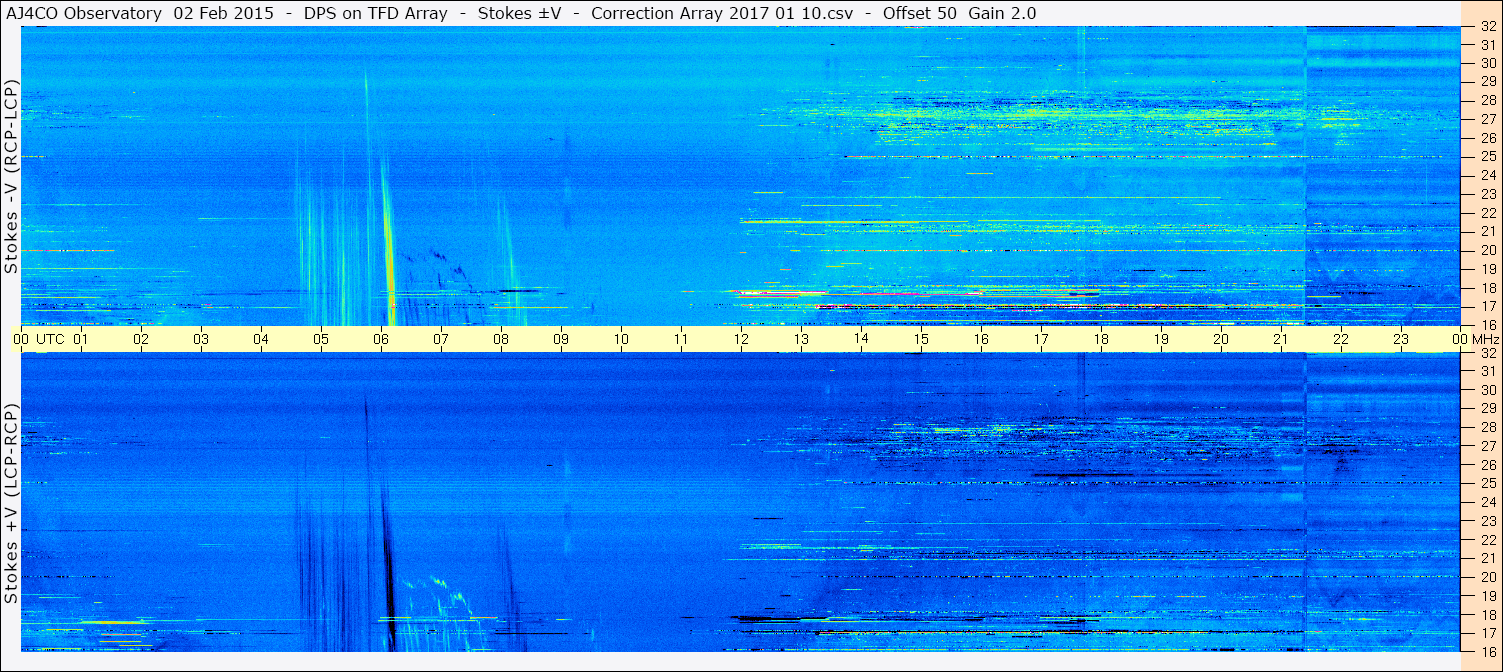The height and width of the screenshot is (672, 1503).
Task: Select the 12 hour tick label
Action: point(741,339)
